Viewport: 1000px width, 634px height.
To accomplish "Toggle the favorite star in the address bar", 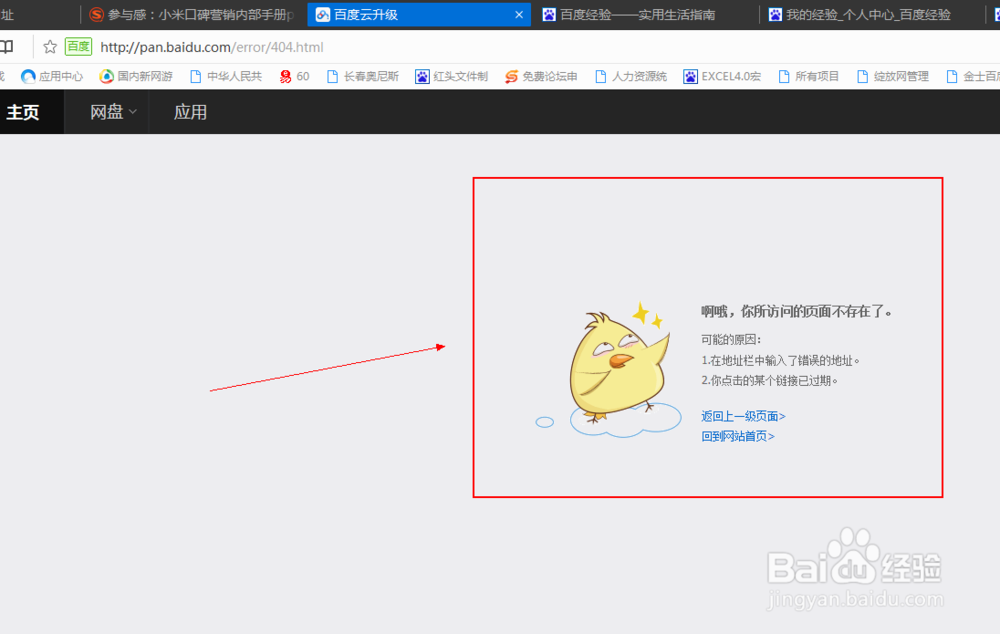I will coord(48,46).
